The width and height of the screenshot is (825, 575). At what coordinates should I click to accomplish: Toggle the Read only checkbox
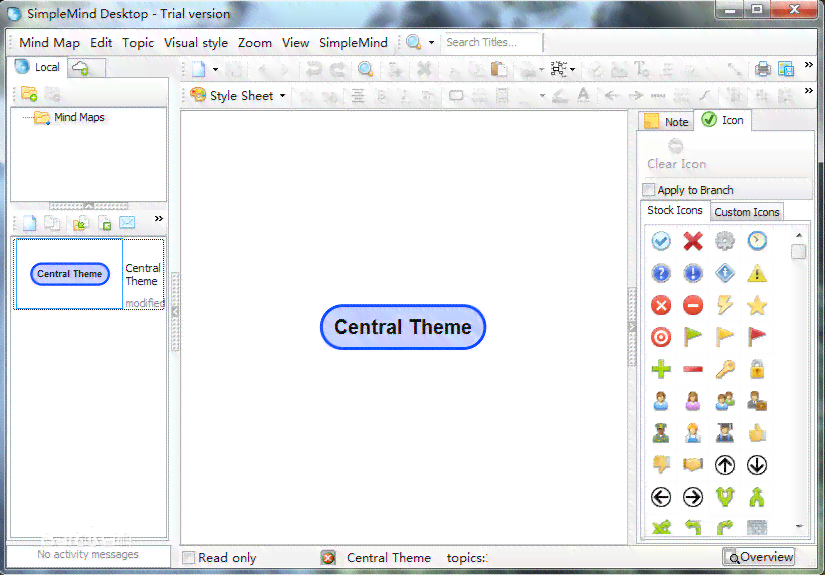pos(188,558)
